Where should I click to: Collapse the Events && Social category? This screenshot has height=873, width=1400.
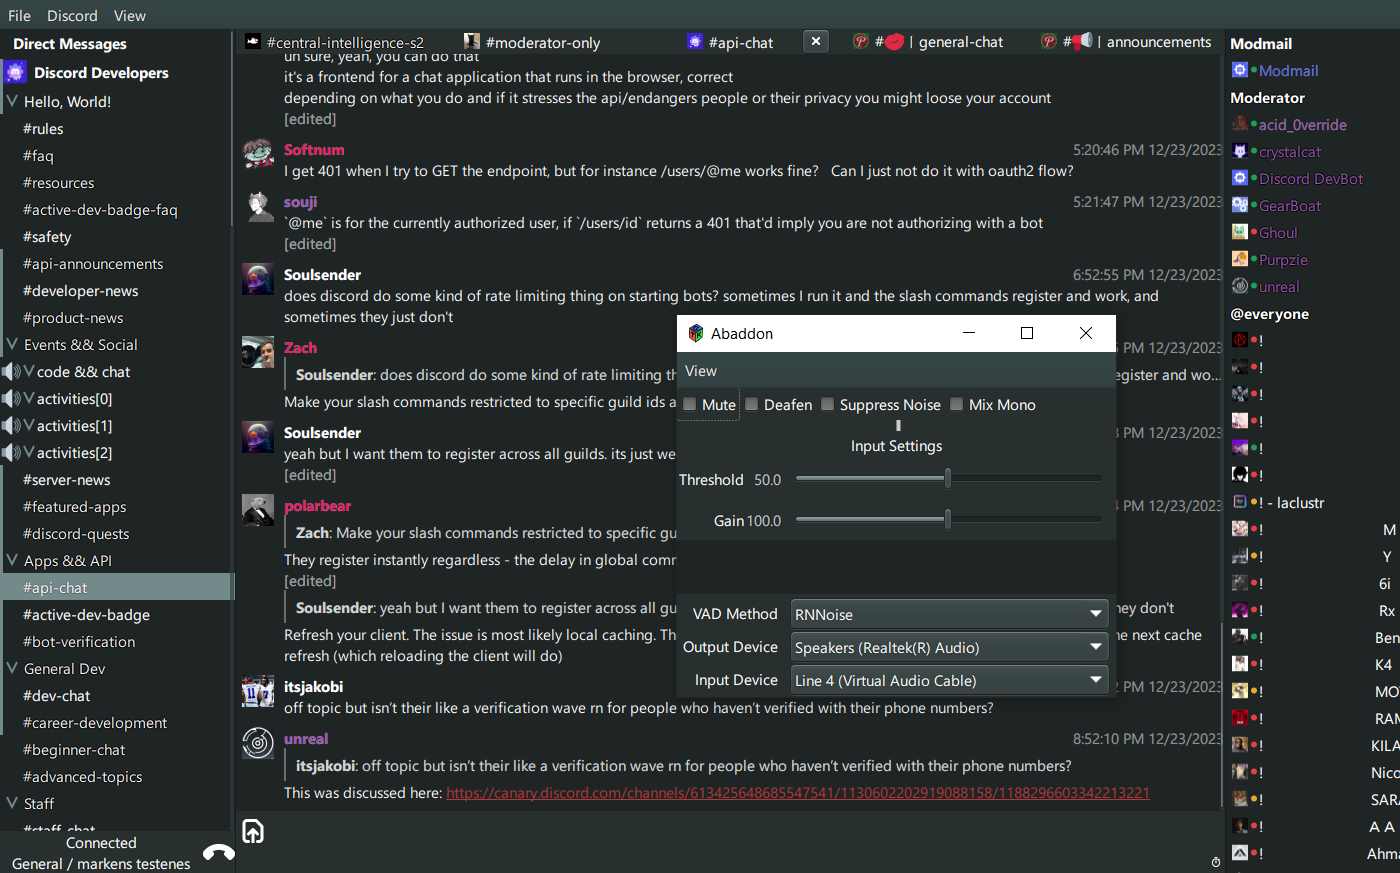coord(12,344)
